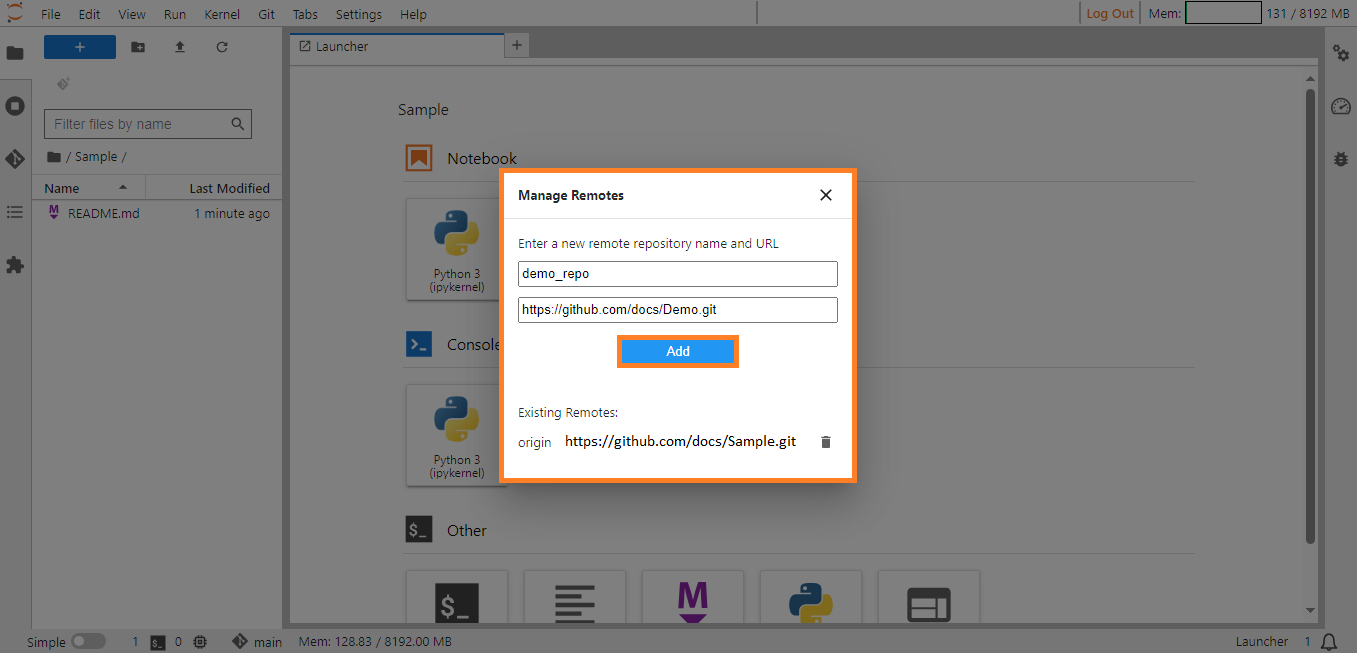This screenshot has width=1357, height=653.
Task: Open Running Terminals and Kernels panel
Action: tap(15, 106)
